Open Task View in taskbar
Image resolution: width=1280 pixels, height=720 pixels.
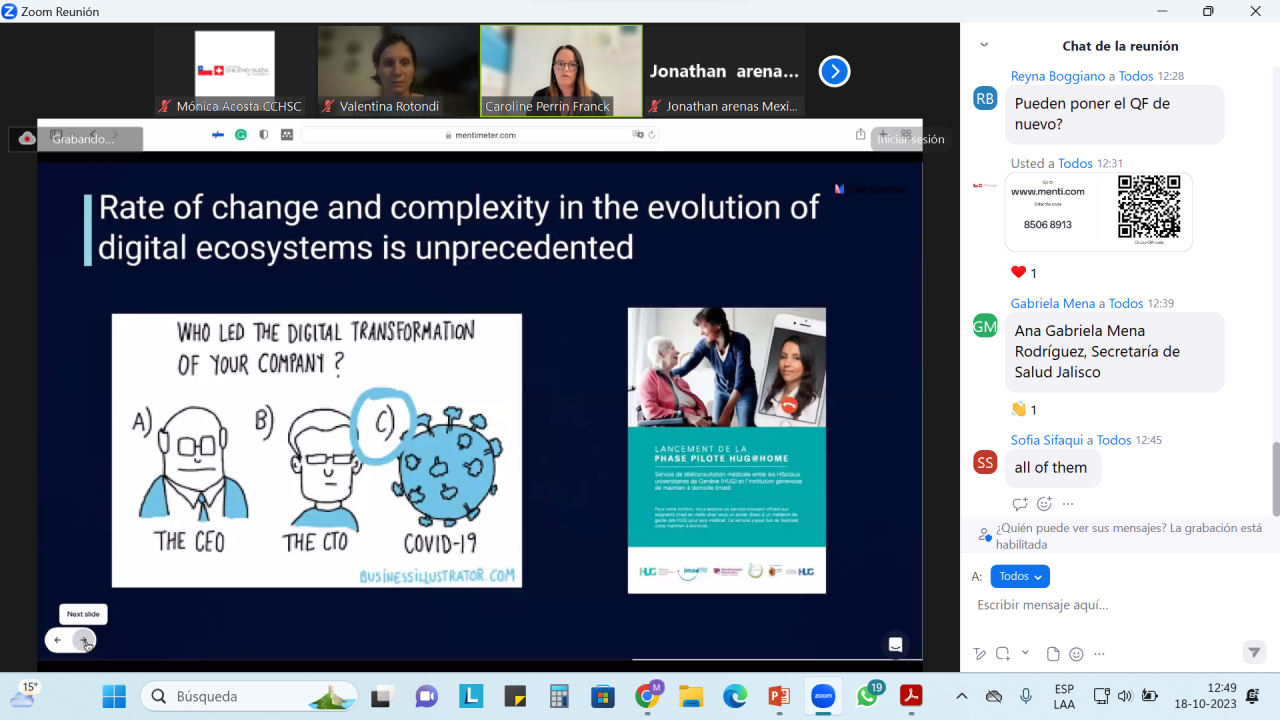tap(381, 696)
